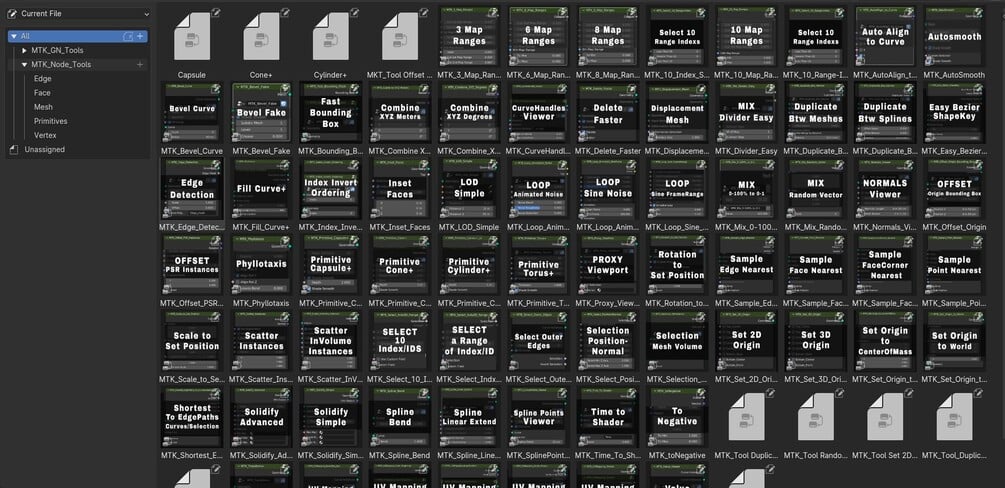Click the pencil badge on Cone+ asset
This screenshot has width=1005, height=488.
[x=285, y=12]
